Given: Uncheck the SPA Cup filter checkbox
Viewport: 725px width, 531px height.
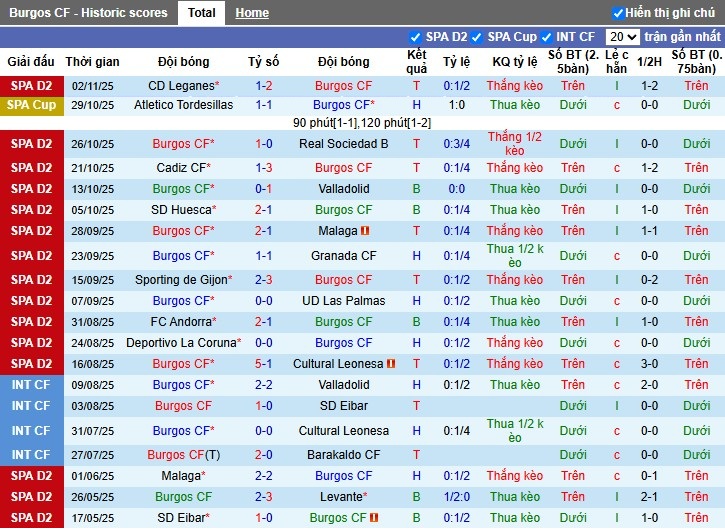Looking at the screenshot, I should tap(477, 37).
